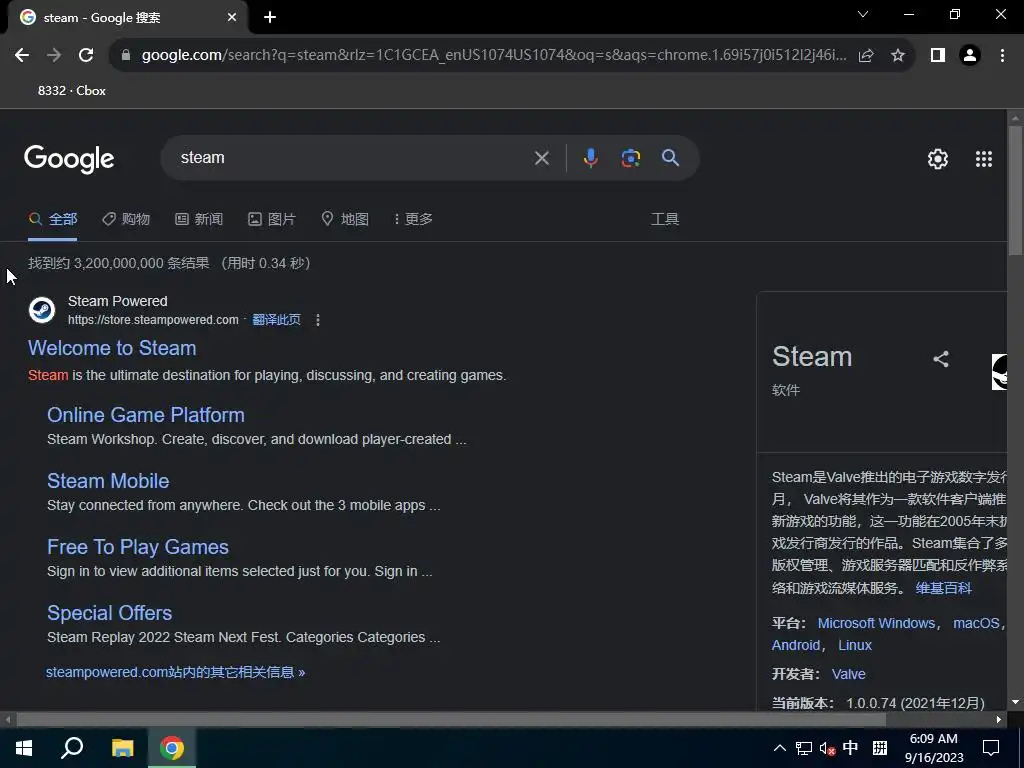Viewport: 1024px width, 768px height.
Task: Click the Steam Powered favicon
Action: (42, 310)
